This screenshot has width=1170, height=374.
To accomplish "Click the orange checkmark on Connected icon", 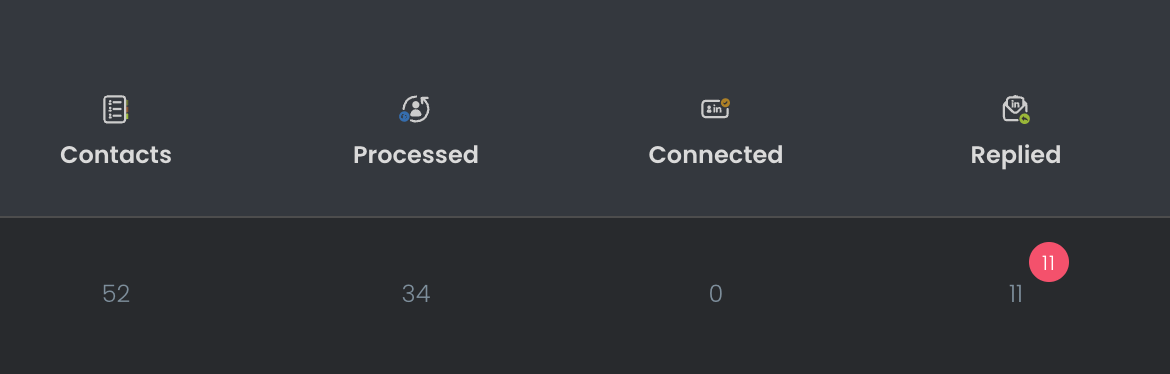I will pyautogui.click(x=725, y=103).
